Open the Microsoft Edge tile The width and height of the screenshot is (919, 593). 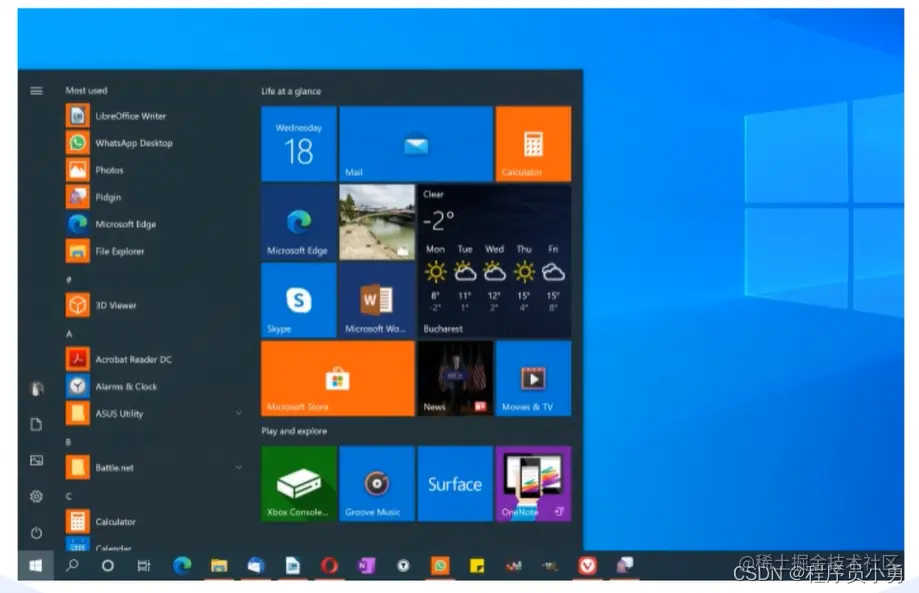[299, 222]
